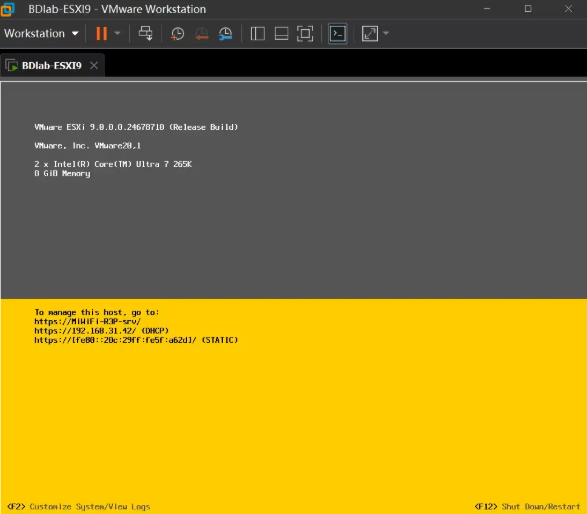Enter full screen mode
The width and height of the screenshot is (587, 514).
(x=305, y=34)
